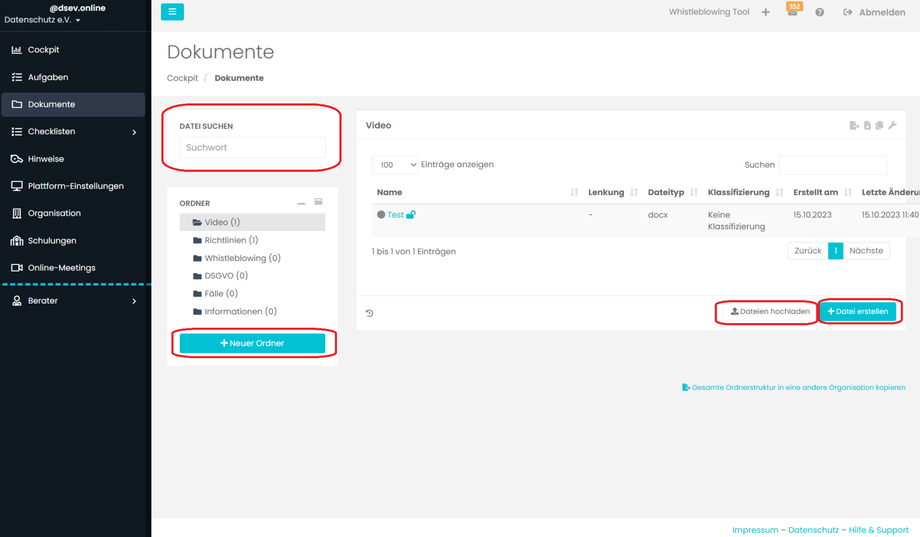Open Schulungen from the sidebar
The image size is (920, 537).
(52, 241)
